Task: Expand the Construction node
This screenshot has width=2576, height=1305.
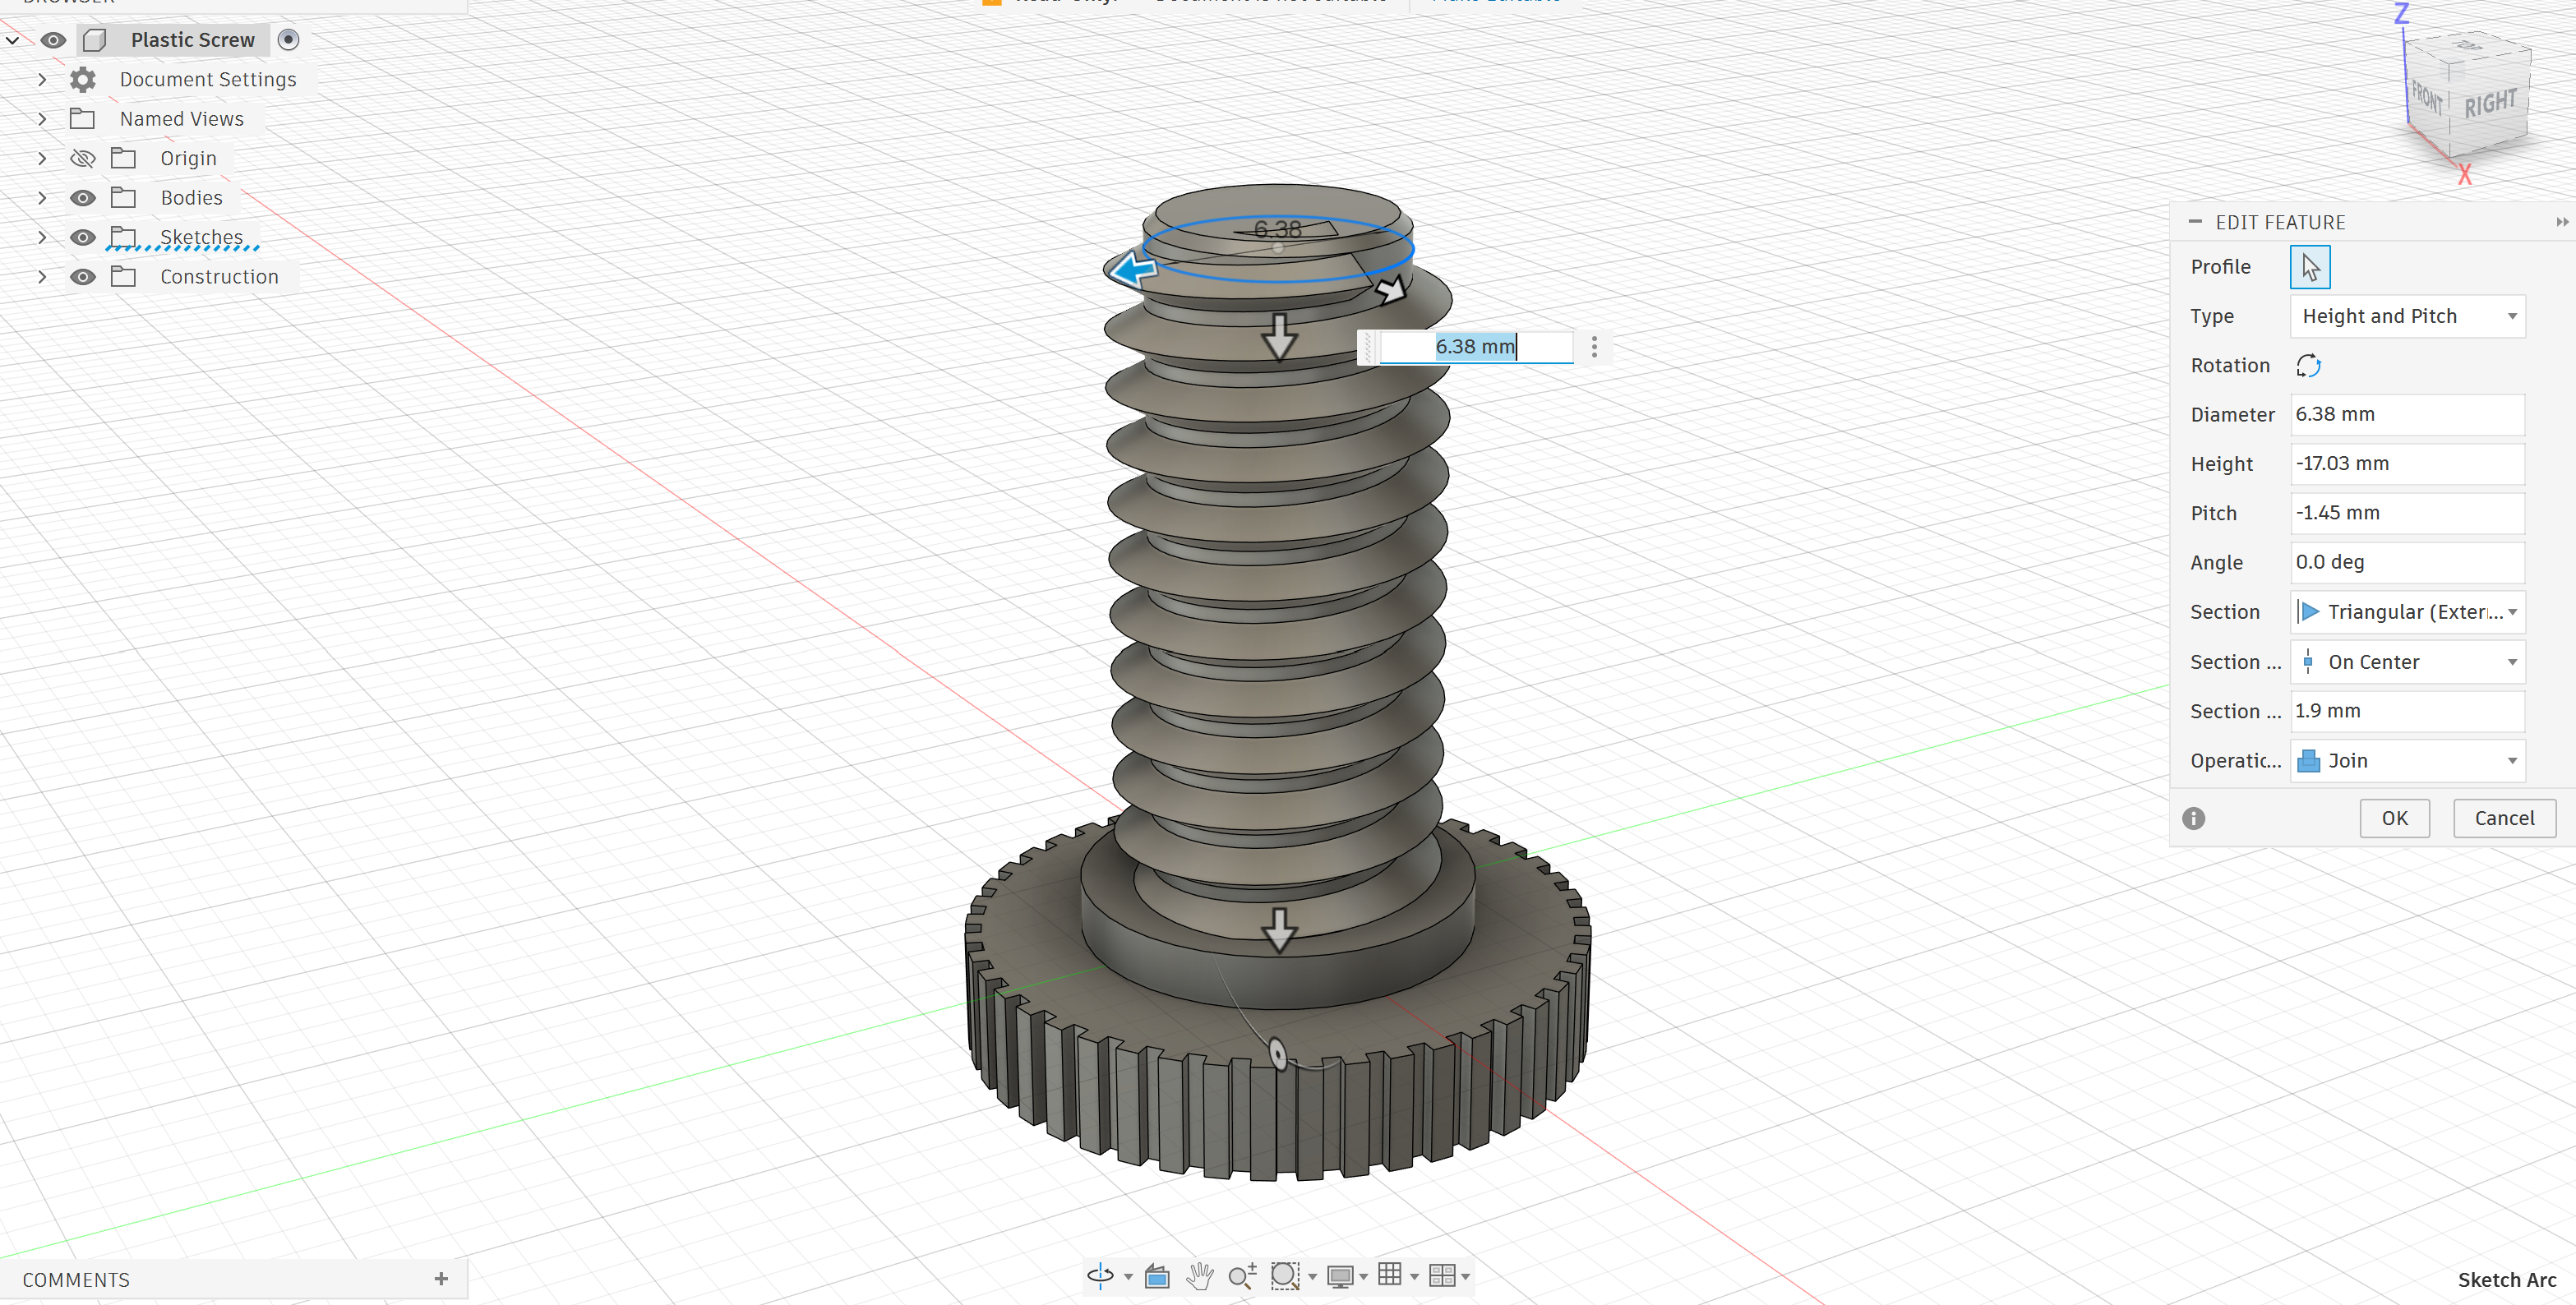Action: [42, 277]
